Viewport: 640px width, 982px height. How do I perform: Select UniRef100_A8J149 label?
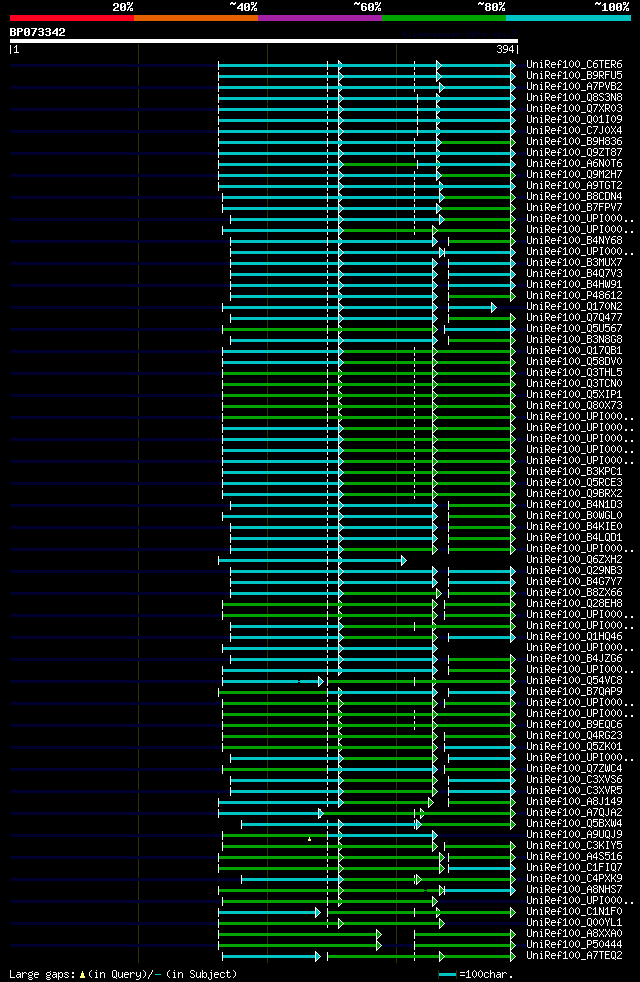click(574, 802)
